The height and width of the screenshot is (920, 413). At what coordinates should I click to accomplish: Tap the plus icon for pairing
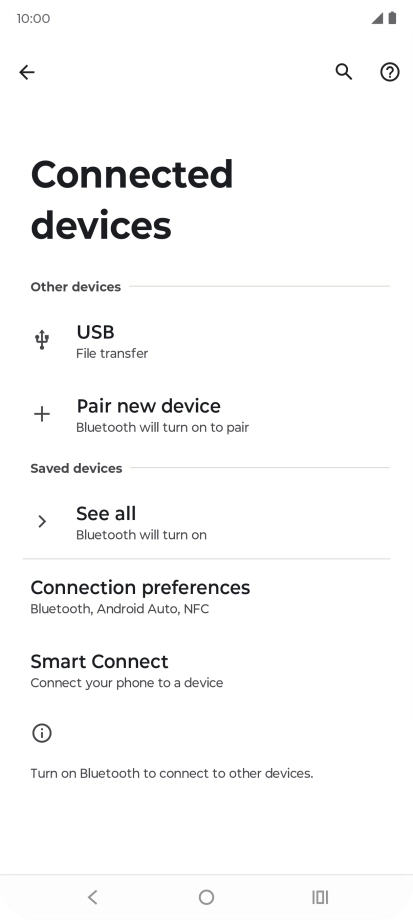pos(42,414)
